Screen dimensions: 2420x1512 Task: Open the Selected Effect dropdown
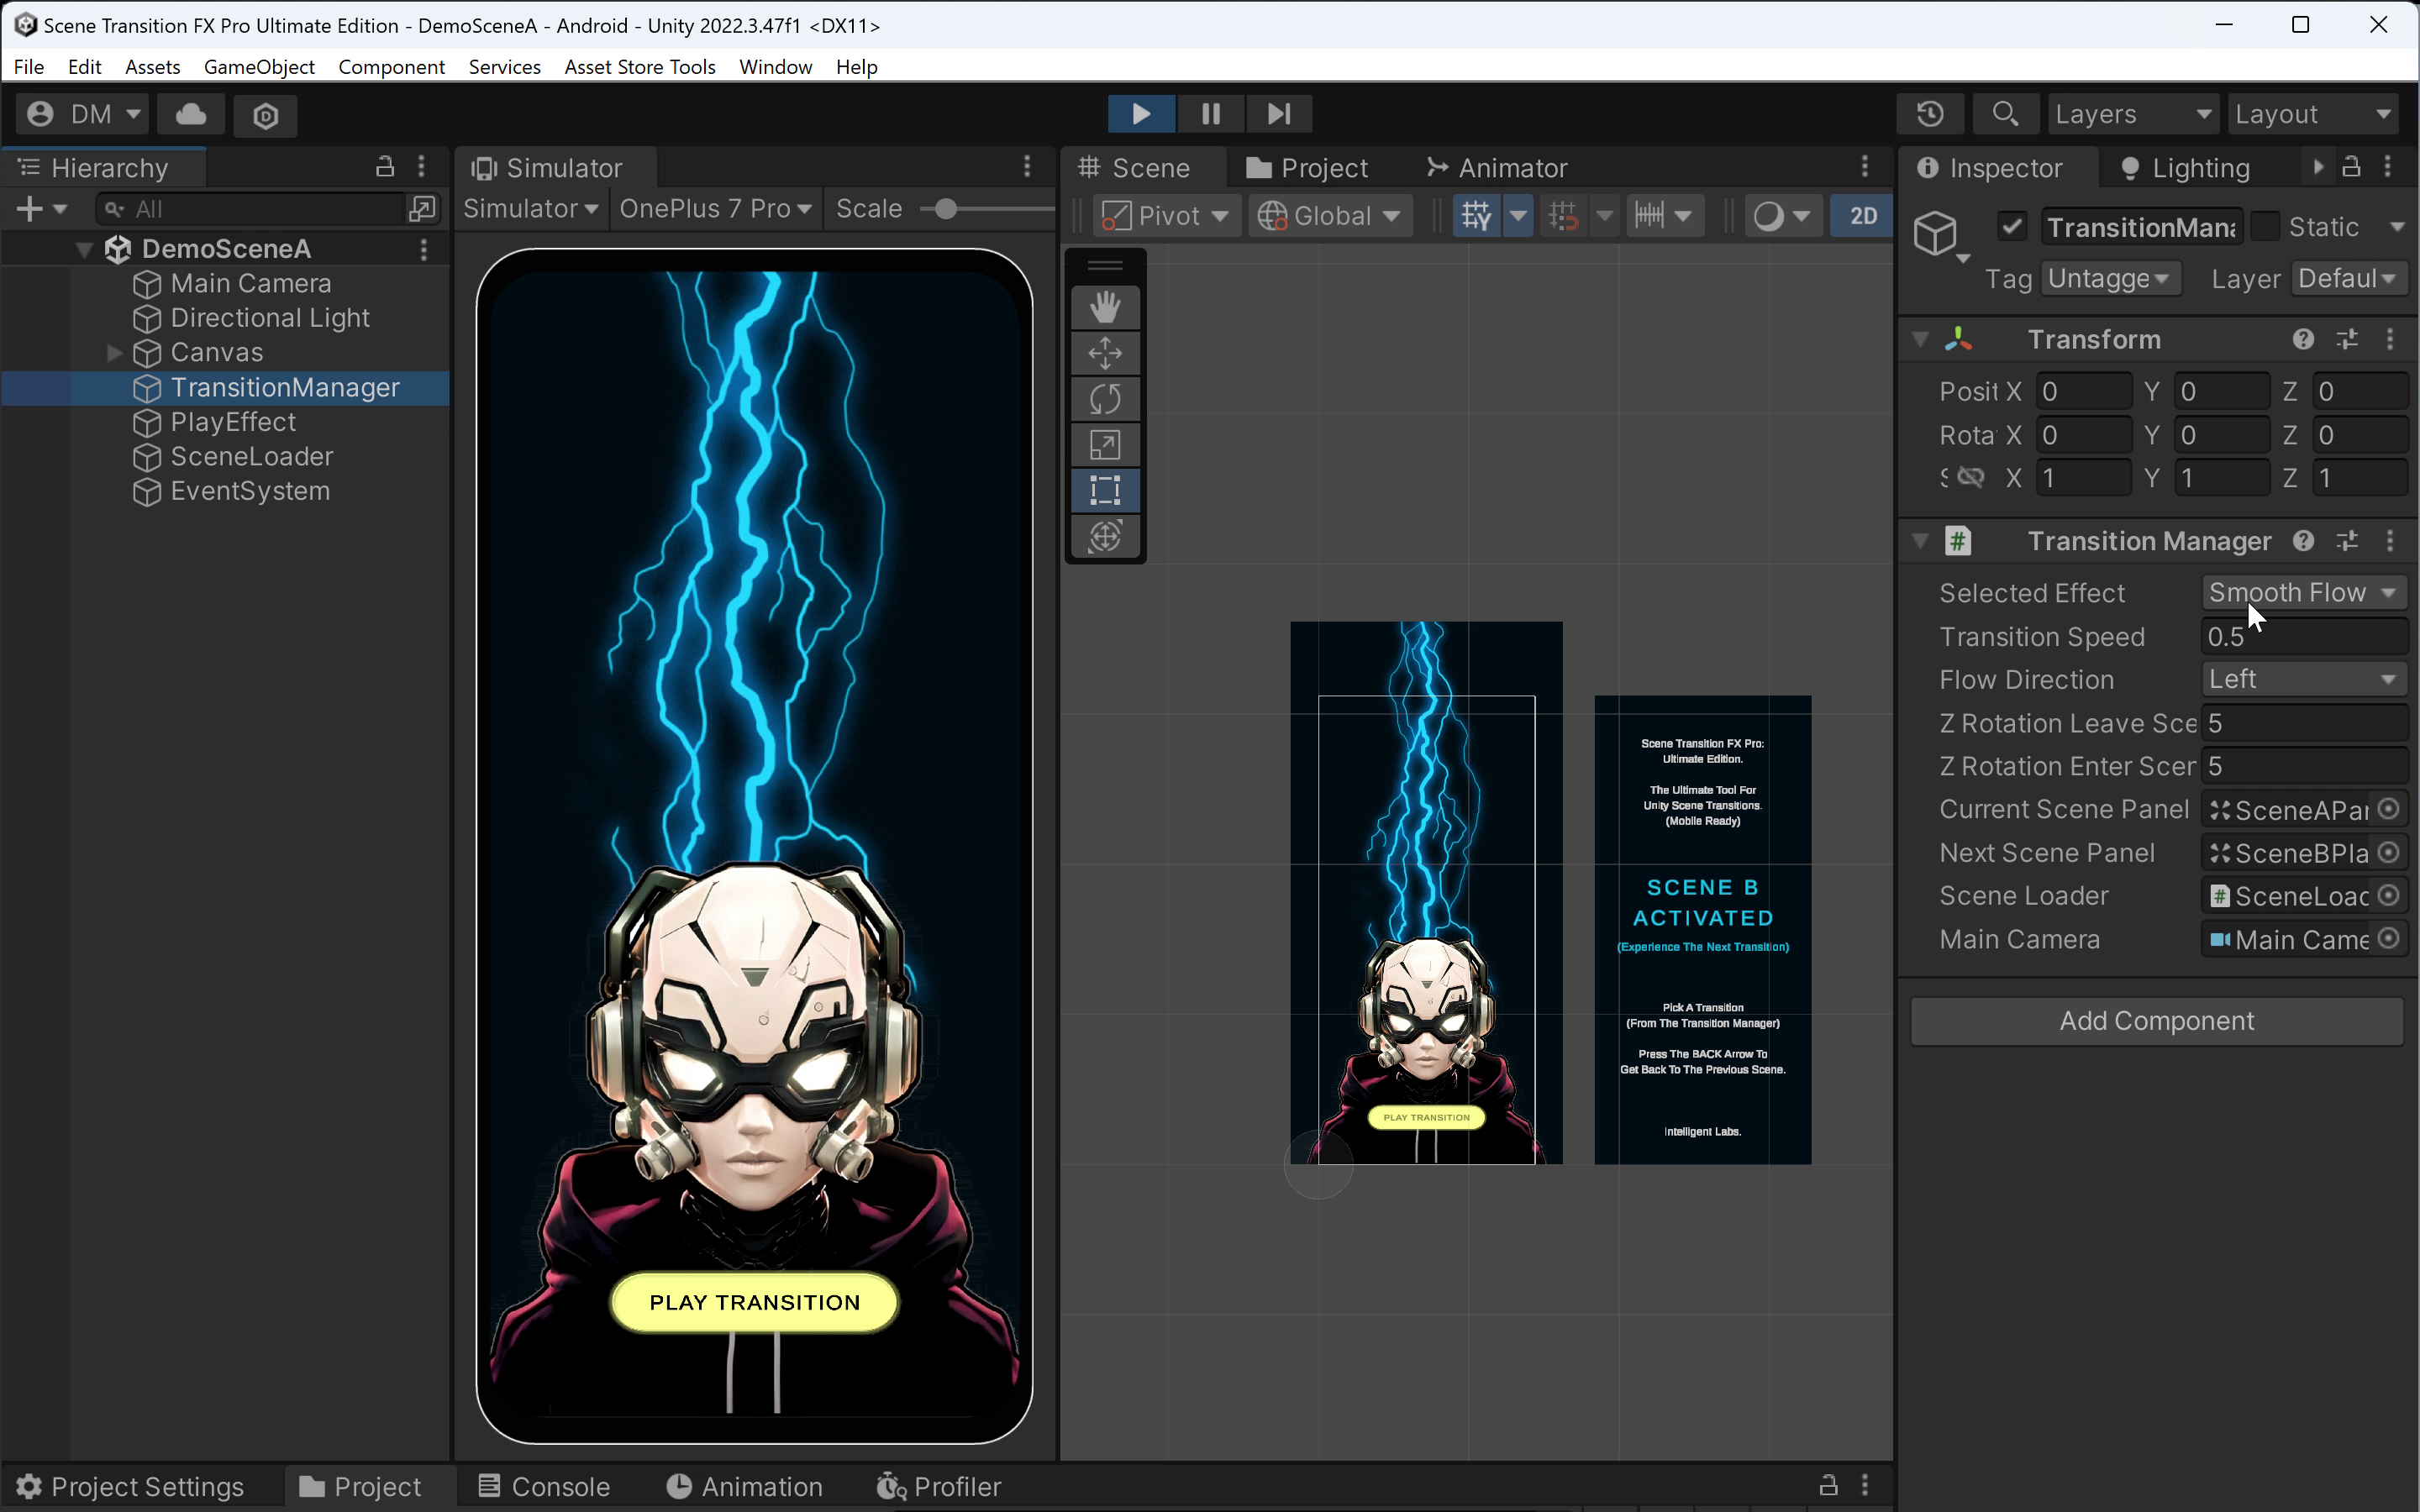[2304, 593]
